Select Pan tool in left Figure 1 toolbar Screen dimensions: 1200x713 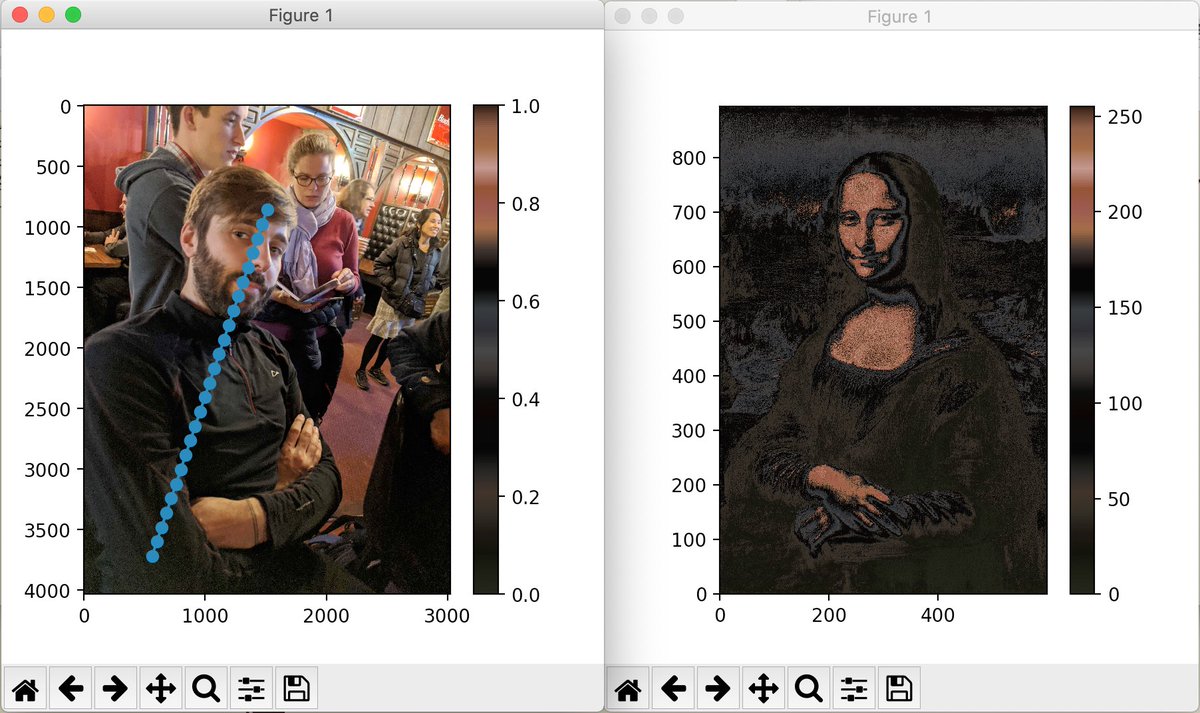pos(161,688)
